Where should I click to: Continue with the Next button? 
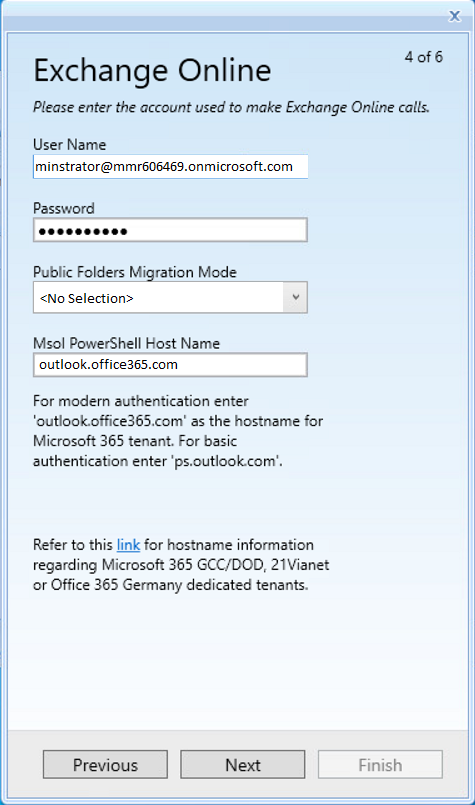coord(242,765)
